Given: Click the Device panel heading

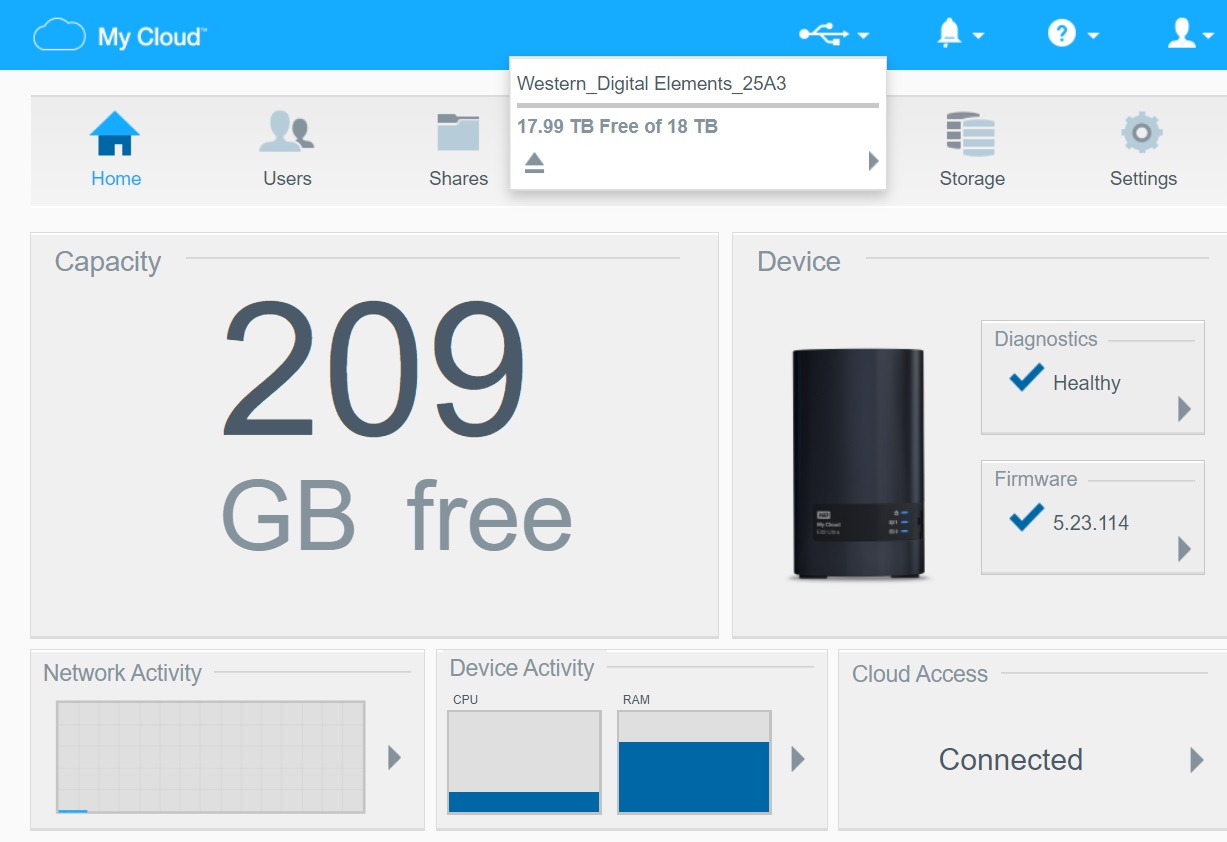Looking at the screenshot, I should click(x=799, y=262).
